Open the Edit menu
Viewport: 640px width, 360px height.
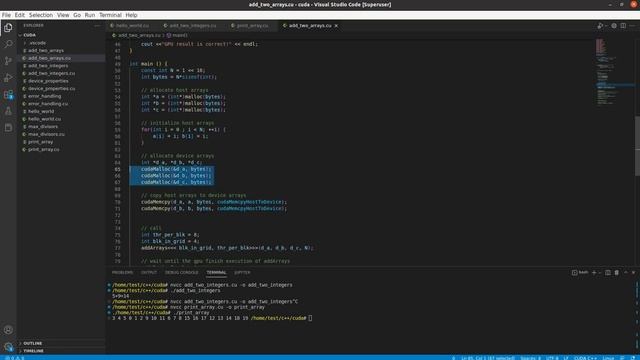pos(20,15)
